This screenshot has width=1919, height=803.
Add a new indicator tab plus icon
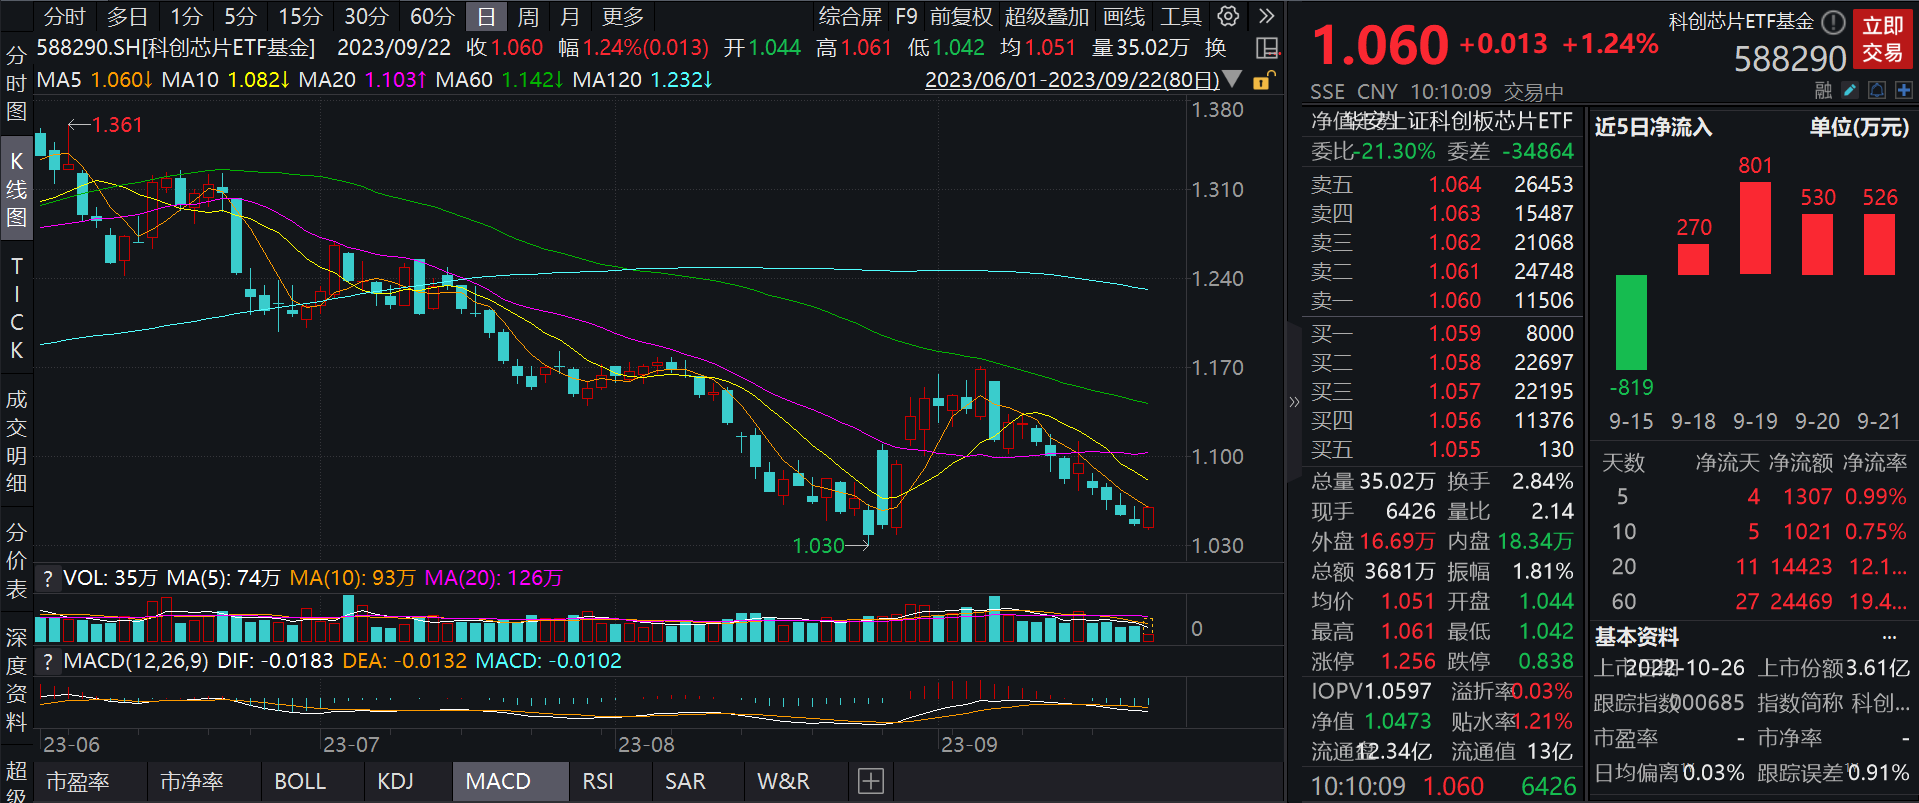(x=871, y=781)
